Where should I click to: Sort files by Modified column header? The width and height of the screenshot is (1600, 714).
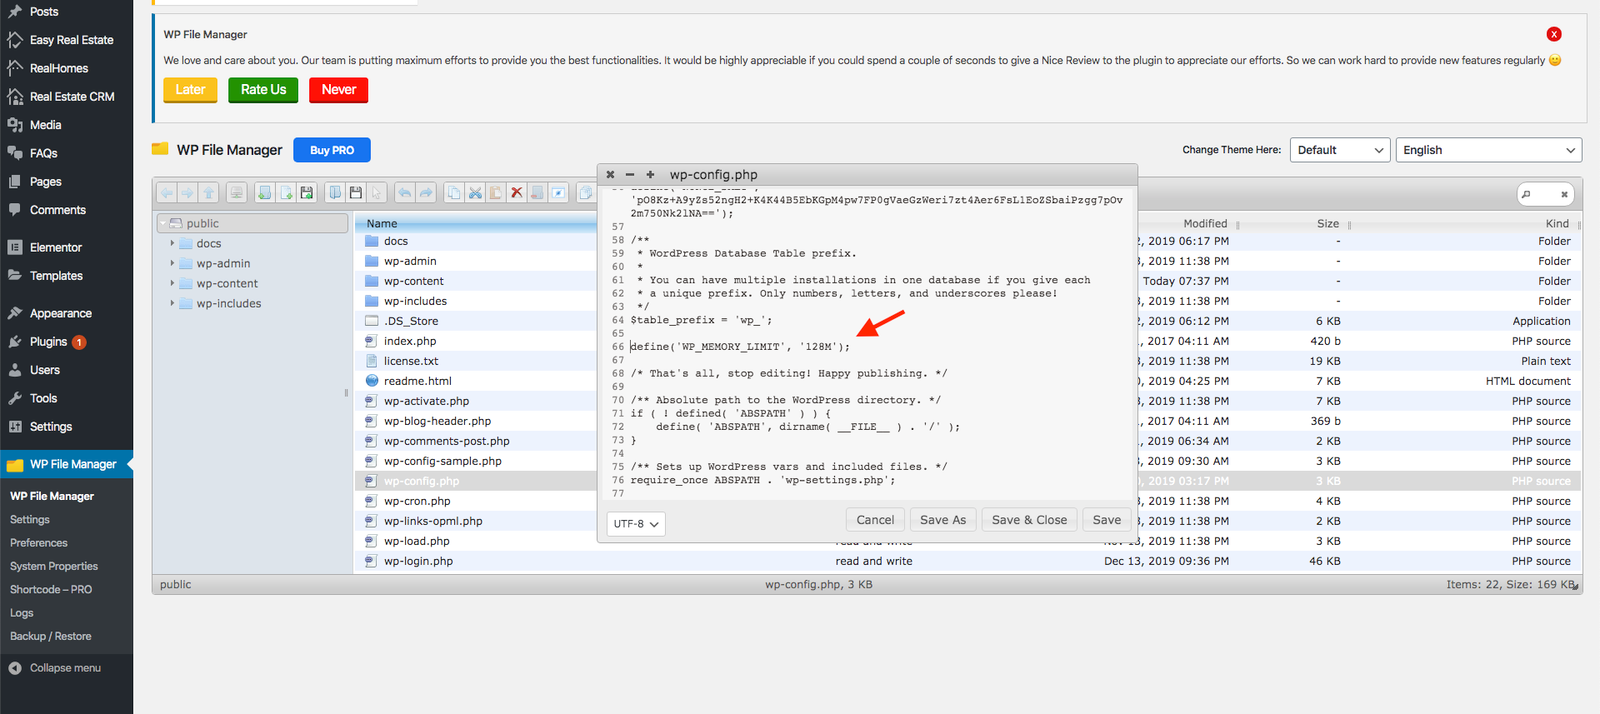tap(1205, 224)
